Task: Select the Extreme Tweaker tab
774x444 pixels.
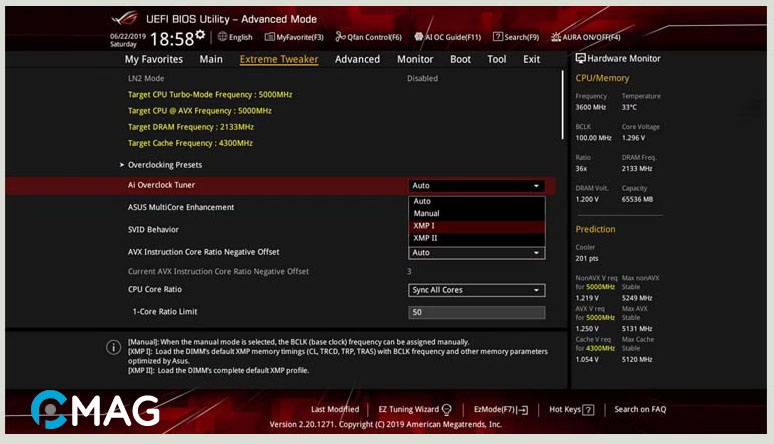Action: tap(279, 59)
